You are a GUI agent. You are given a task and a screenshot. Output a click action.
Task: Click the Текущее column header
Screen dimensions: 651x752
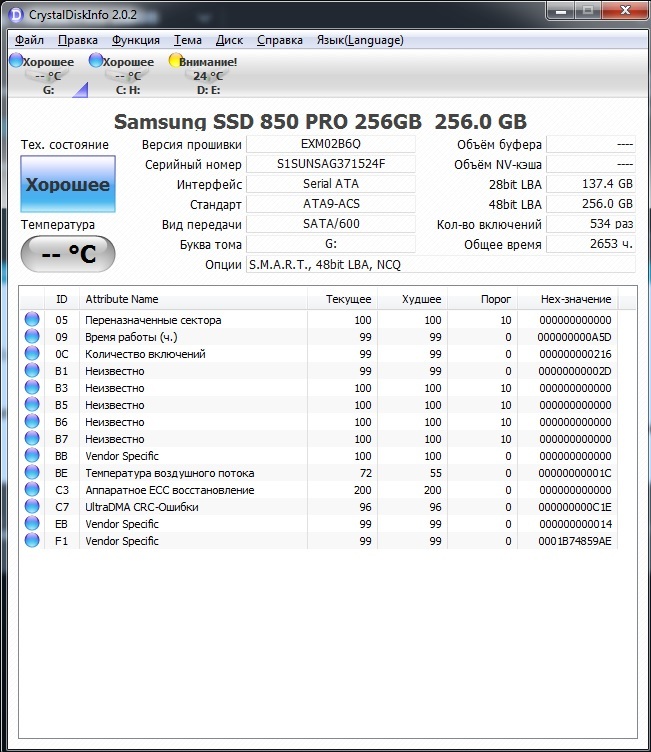click(x=343, y=299)
